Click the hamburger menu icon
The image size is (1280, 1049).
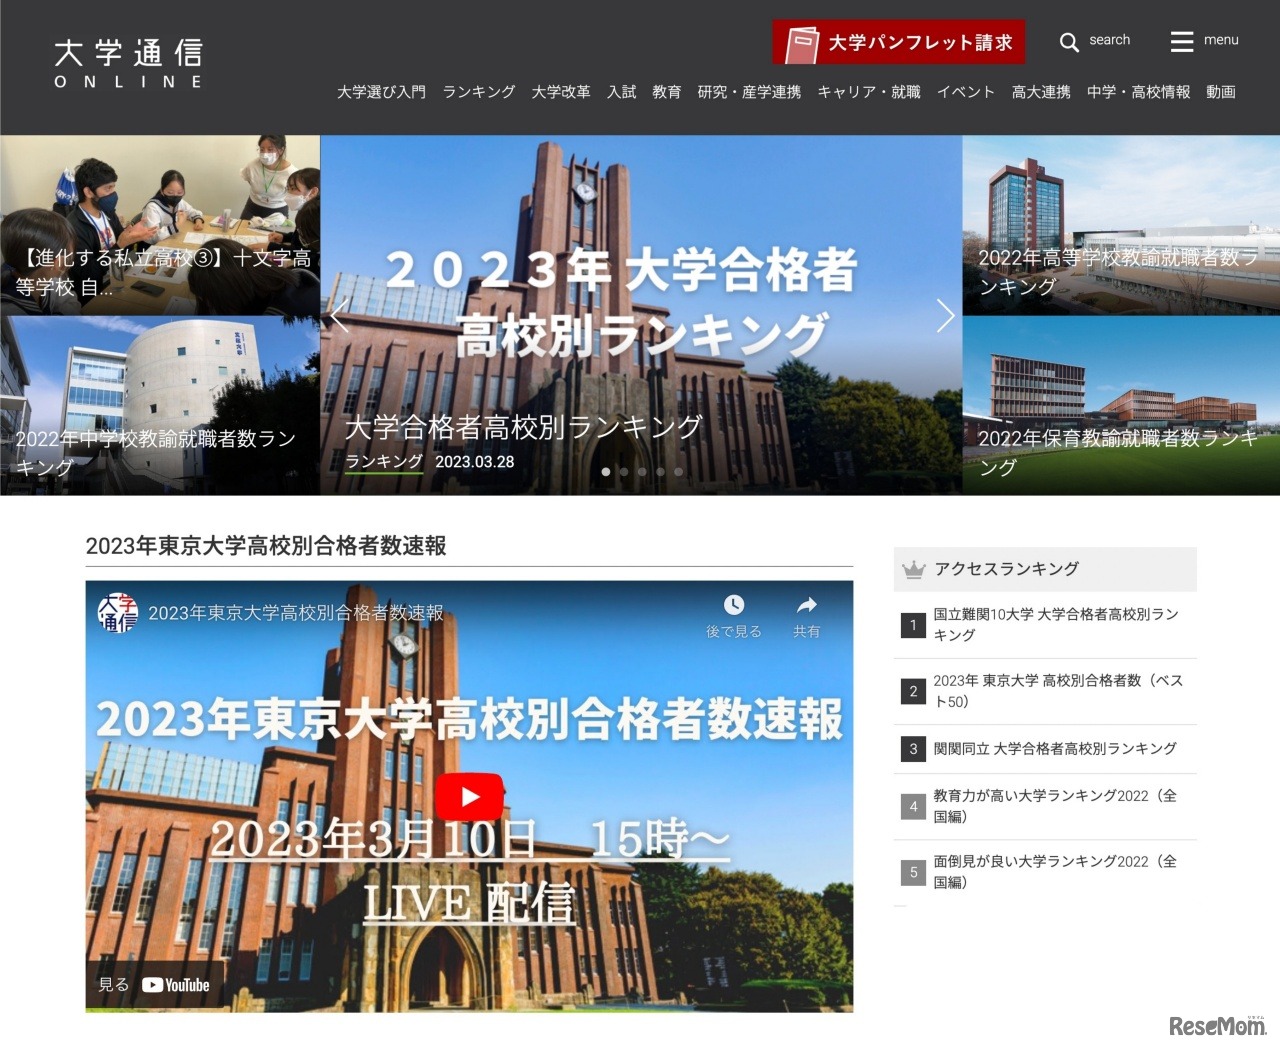click(x=1181, y=41)
